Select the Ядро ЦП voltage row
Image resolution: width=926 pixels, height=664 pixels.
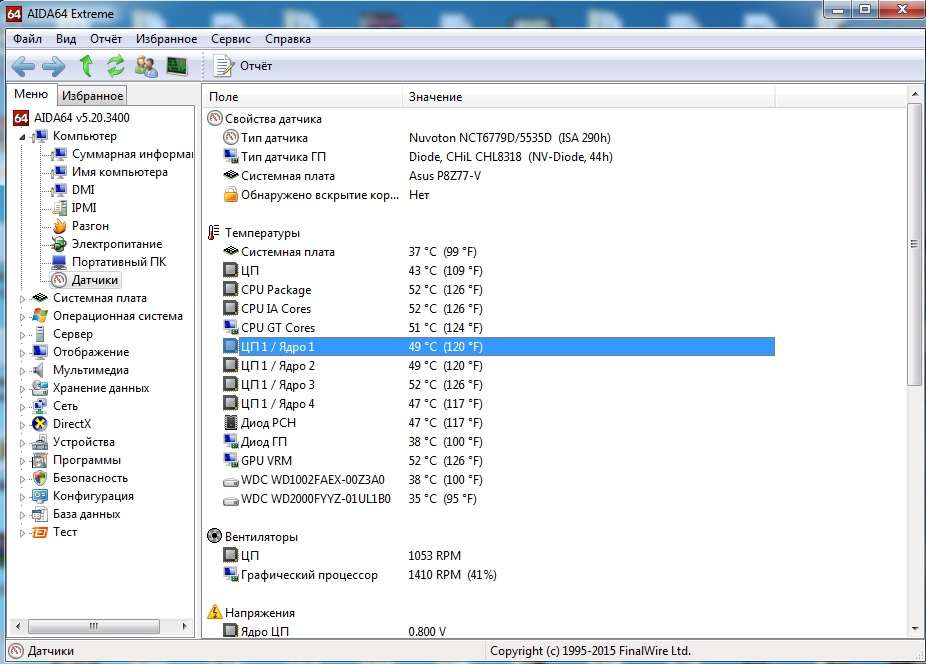(498, 631)
